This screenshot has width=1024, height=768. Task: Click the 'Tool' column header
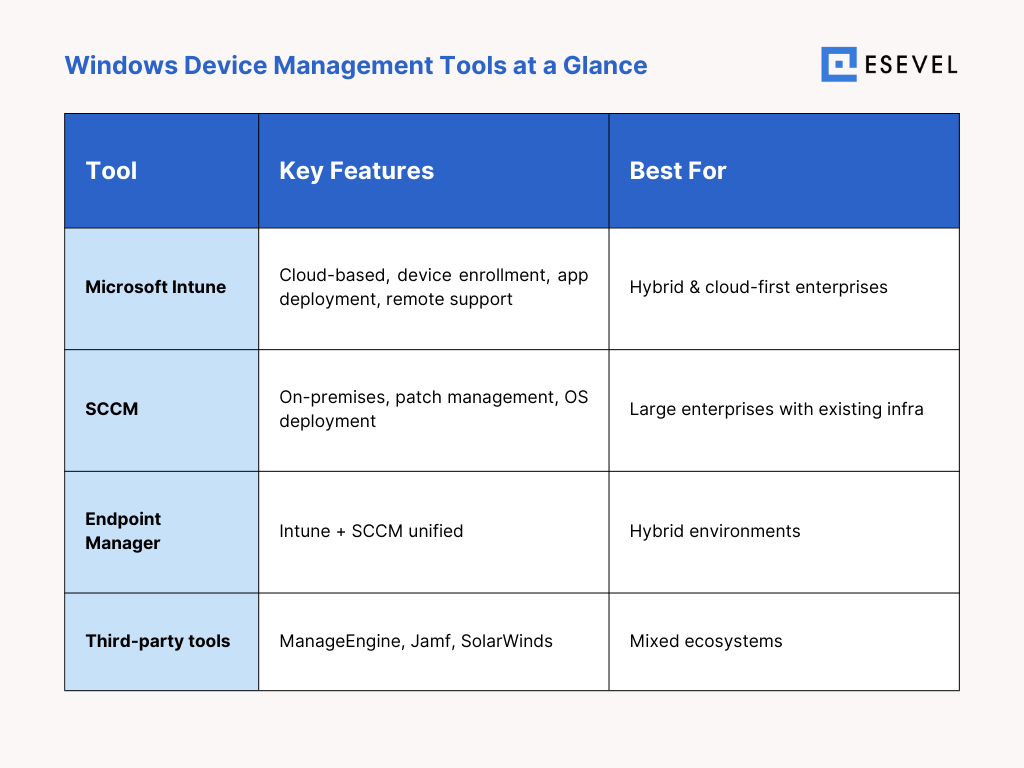click(161, 170)
